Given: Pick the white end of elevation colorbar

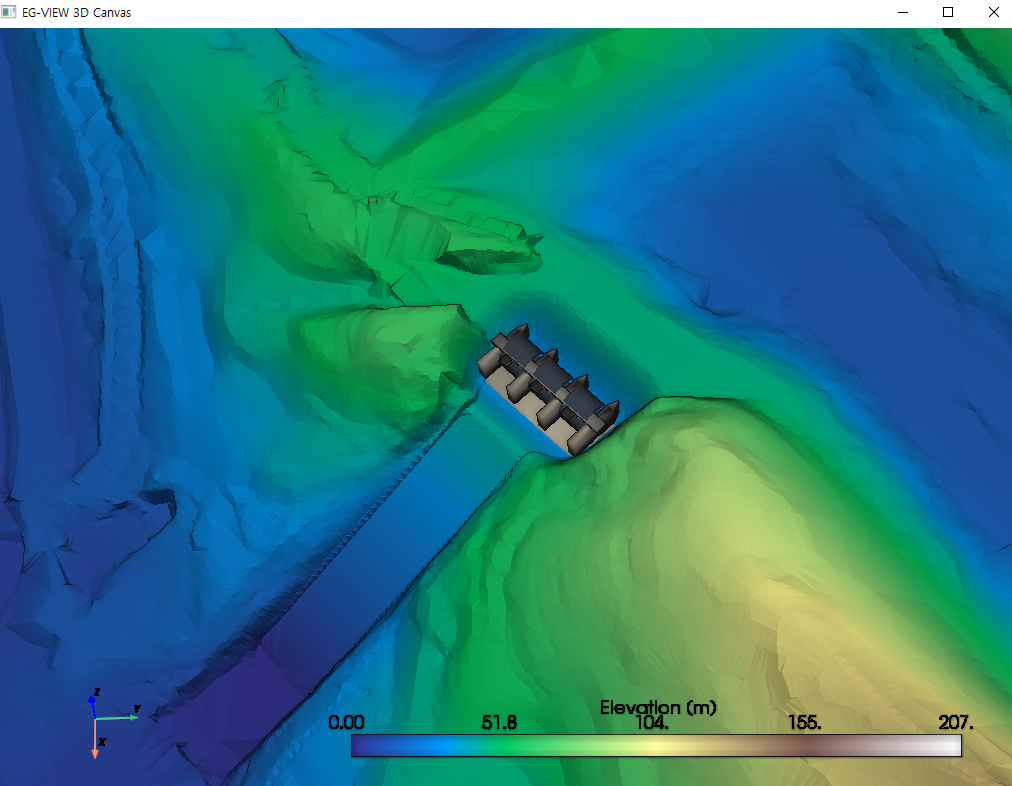Looking at the screenshot, I should [x=953, y=745].
